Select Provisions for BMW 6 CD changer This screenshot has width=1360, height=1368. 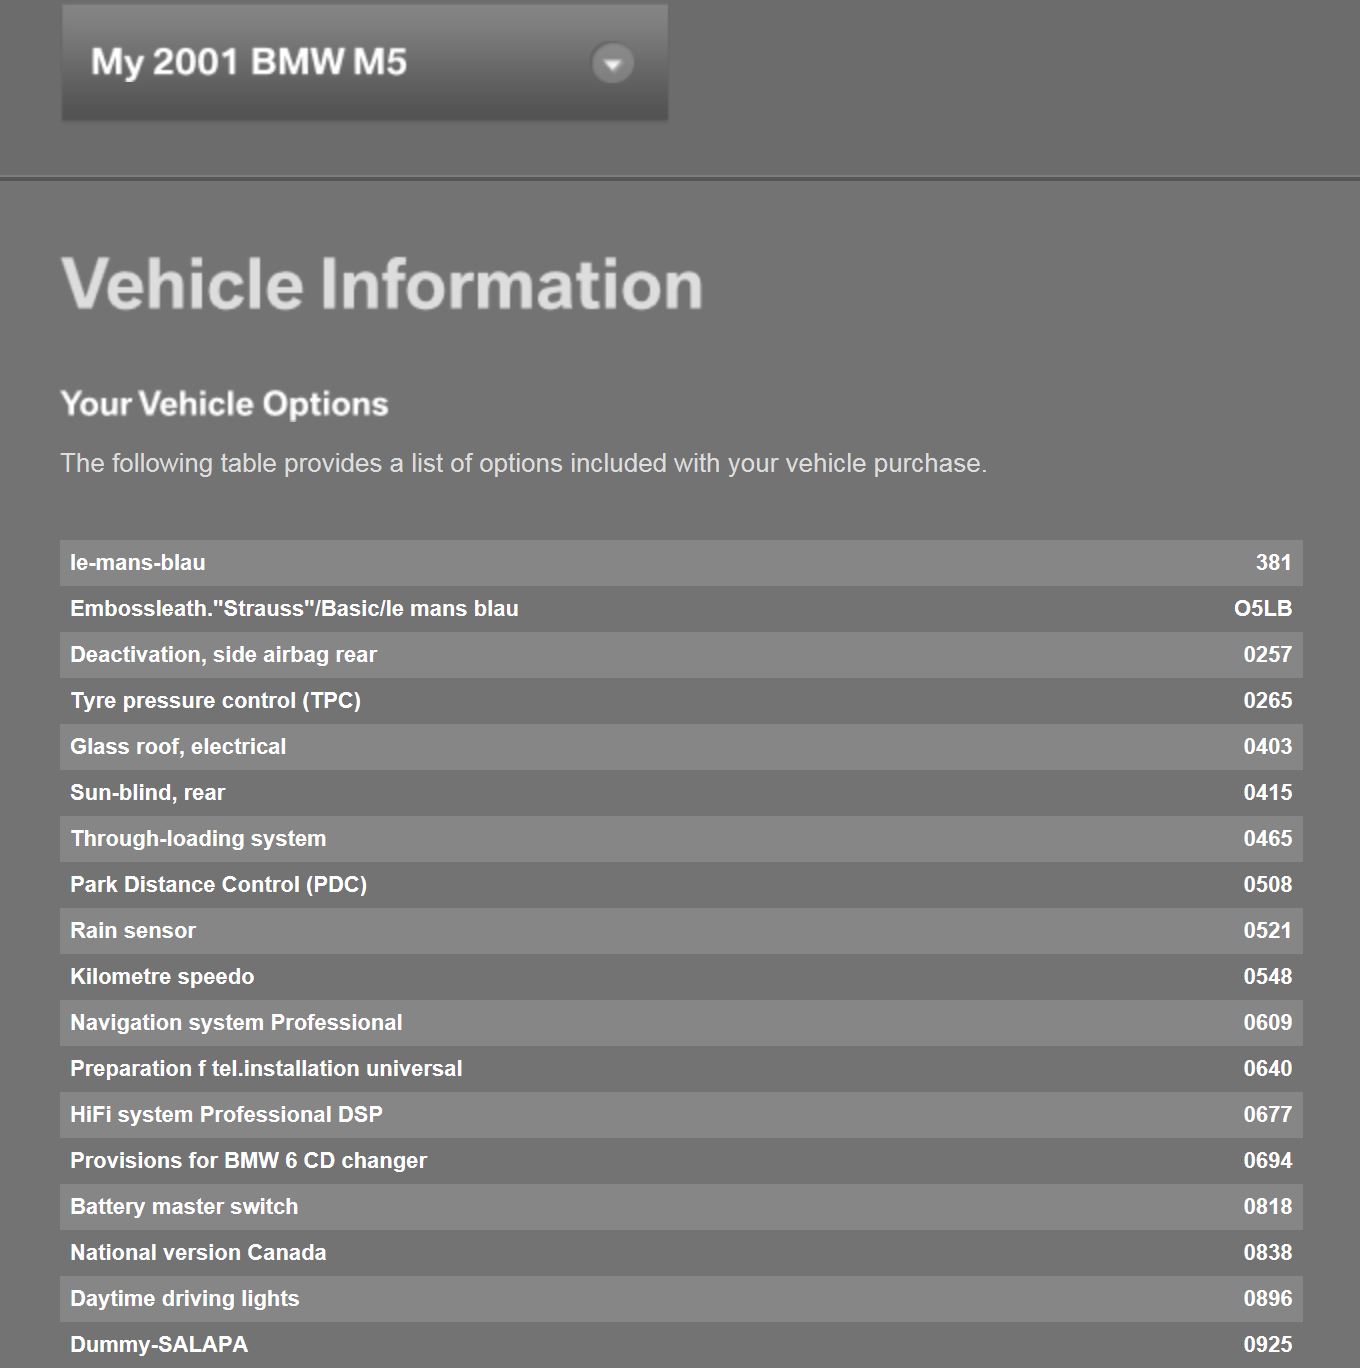point(681,1161)
